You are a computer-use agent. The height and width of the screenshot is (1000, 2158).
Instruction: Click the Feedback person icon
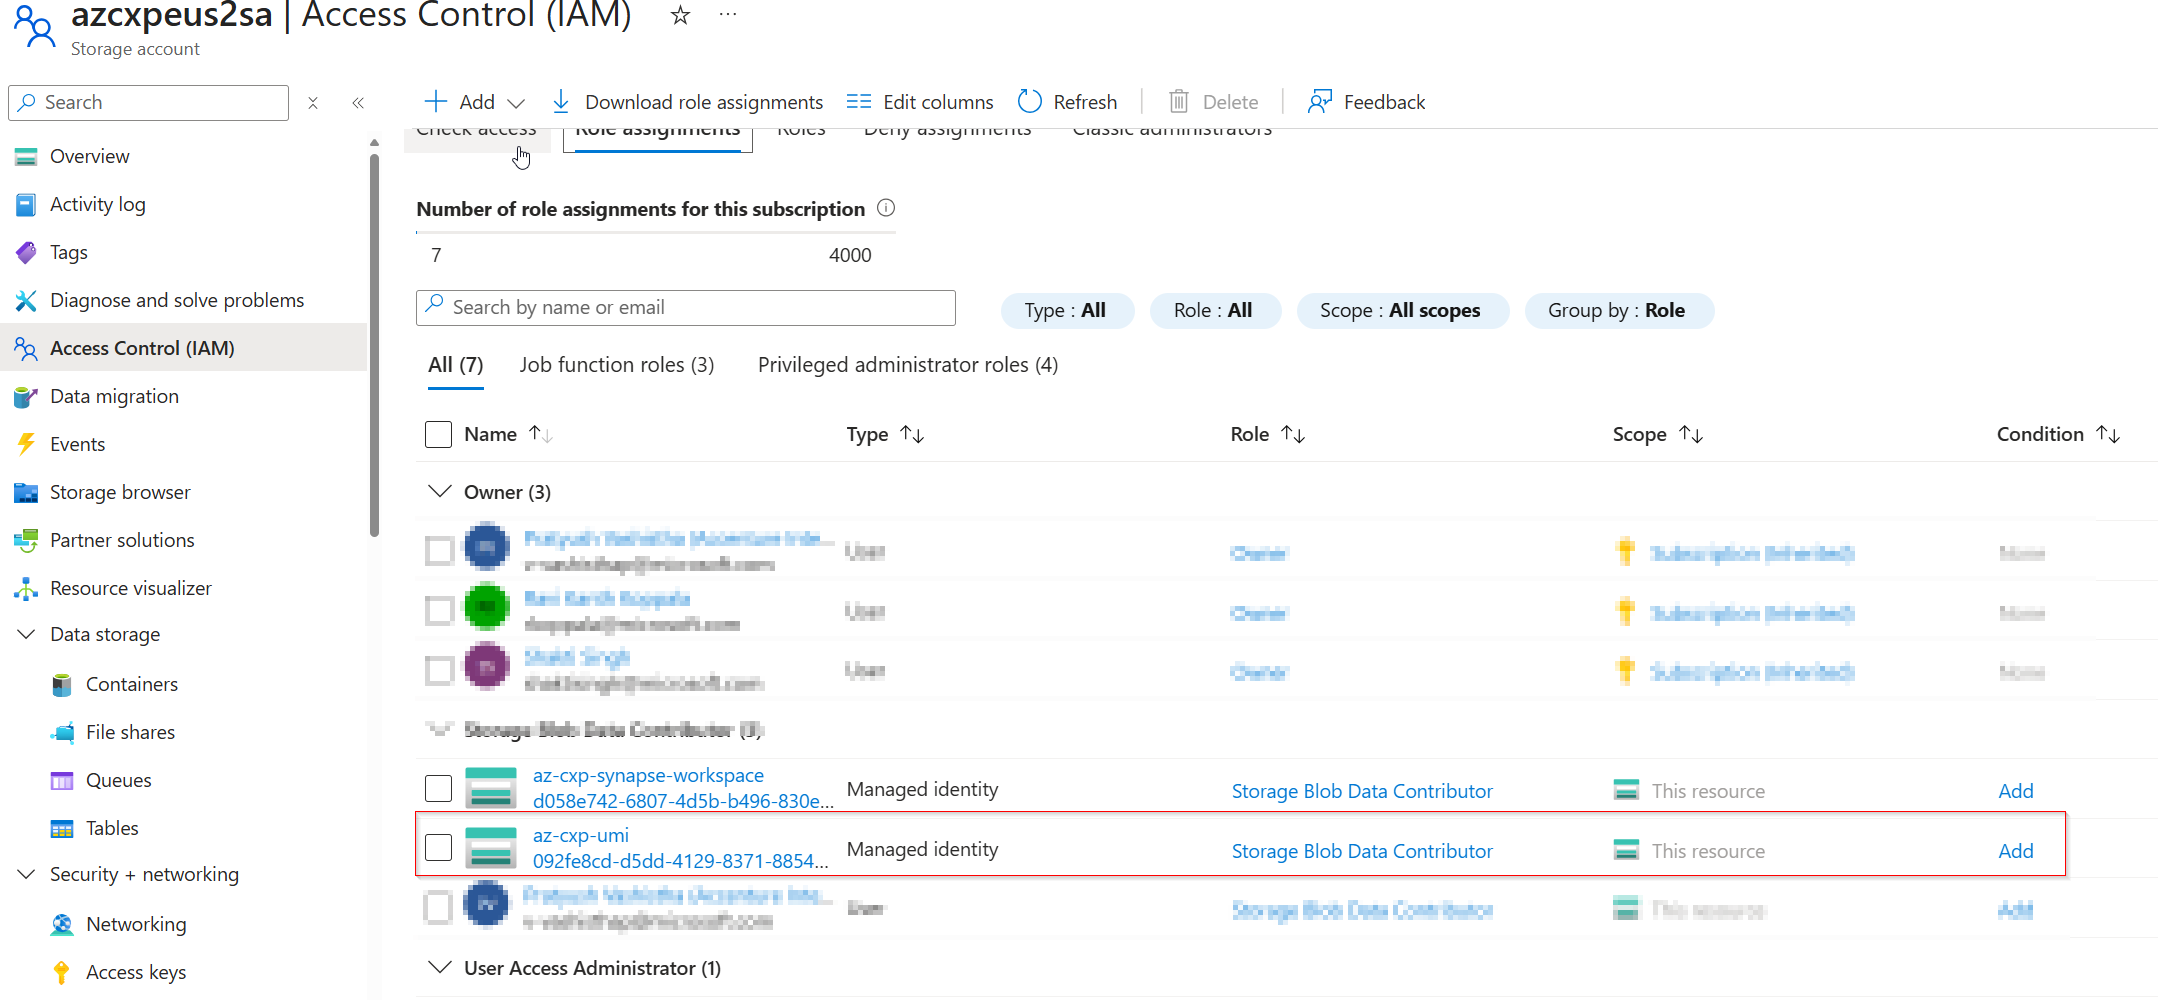pos(1320,101)
